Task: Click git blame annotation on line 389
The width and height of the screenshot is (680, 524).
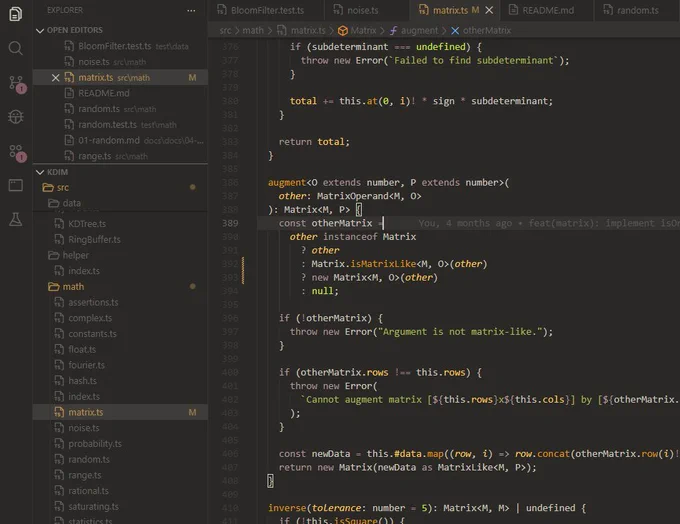Action: tap(549, 223)
